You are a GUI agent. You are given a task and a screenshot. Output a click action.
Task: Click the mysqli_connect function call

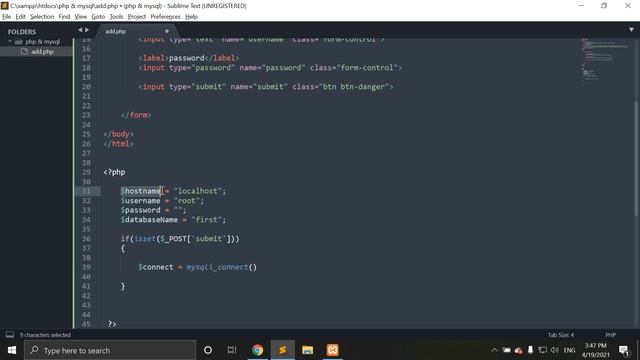(x=217, y=267)
